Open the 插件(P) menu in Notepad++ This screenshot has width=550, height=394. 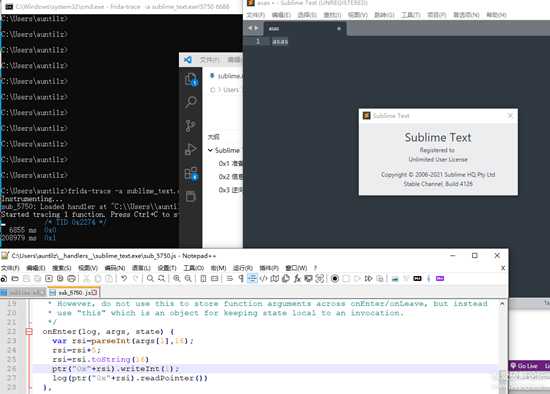[269, 268]
